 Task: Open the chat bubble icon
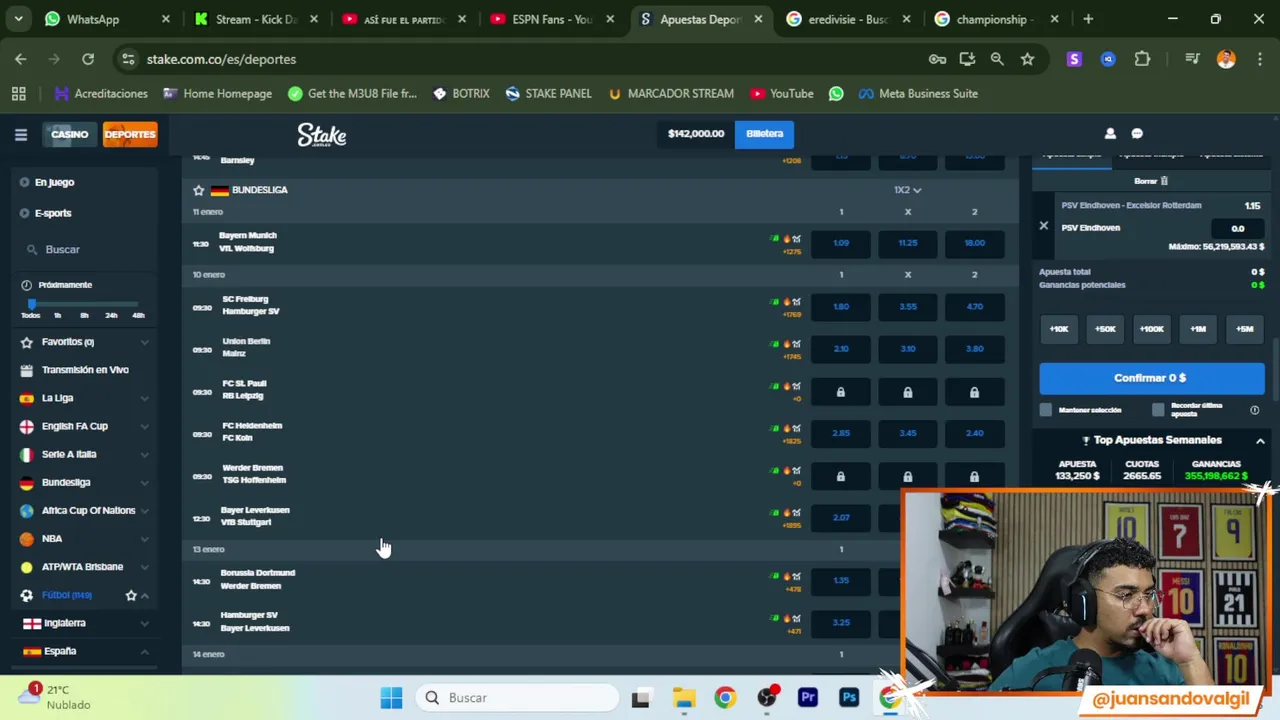(x=1137, y=133)
